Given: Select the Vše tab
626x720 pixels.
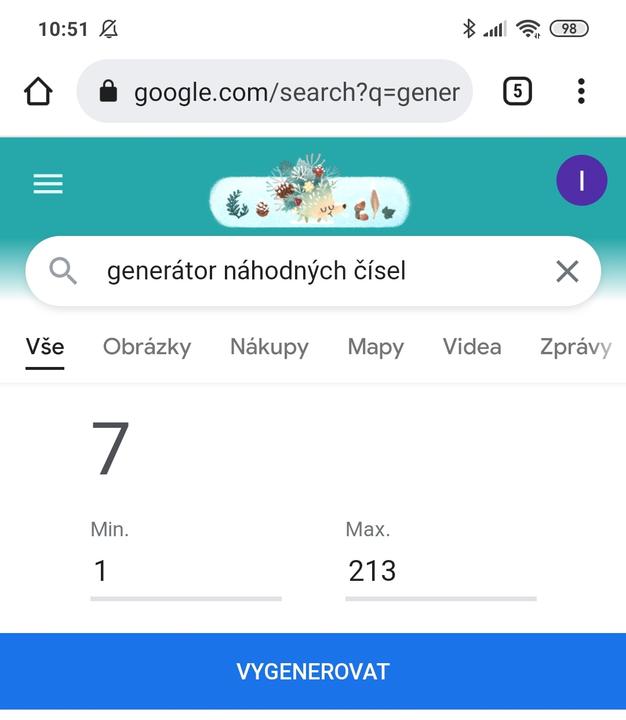Looking at the screenshot, I should [x=45, y=347].
